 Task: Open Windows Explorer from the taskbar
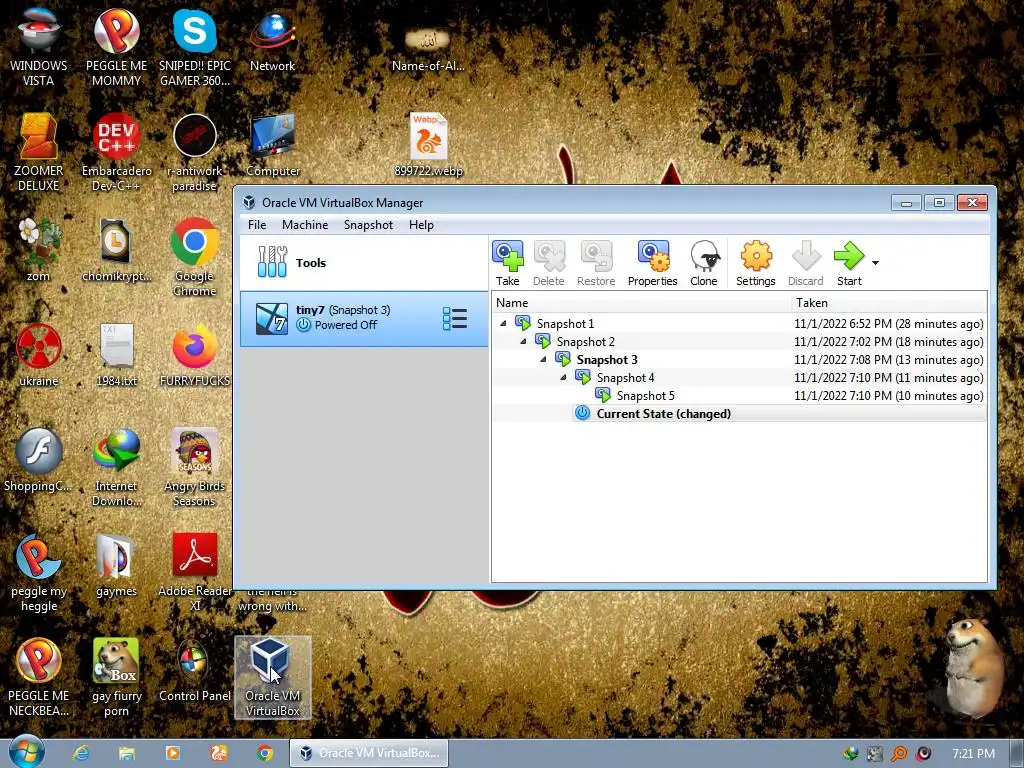tap(127, 753)
